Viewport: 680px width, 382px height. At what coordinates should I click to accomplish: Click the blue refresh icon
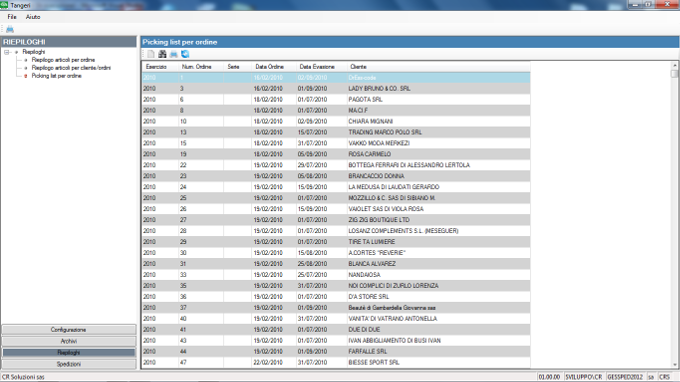(x=185, y=54)
